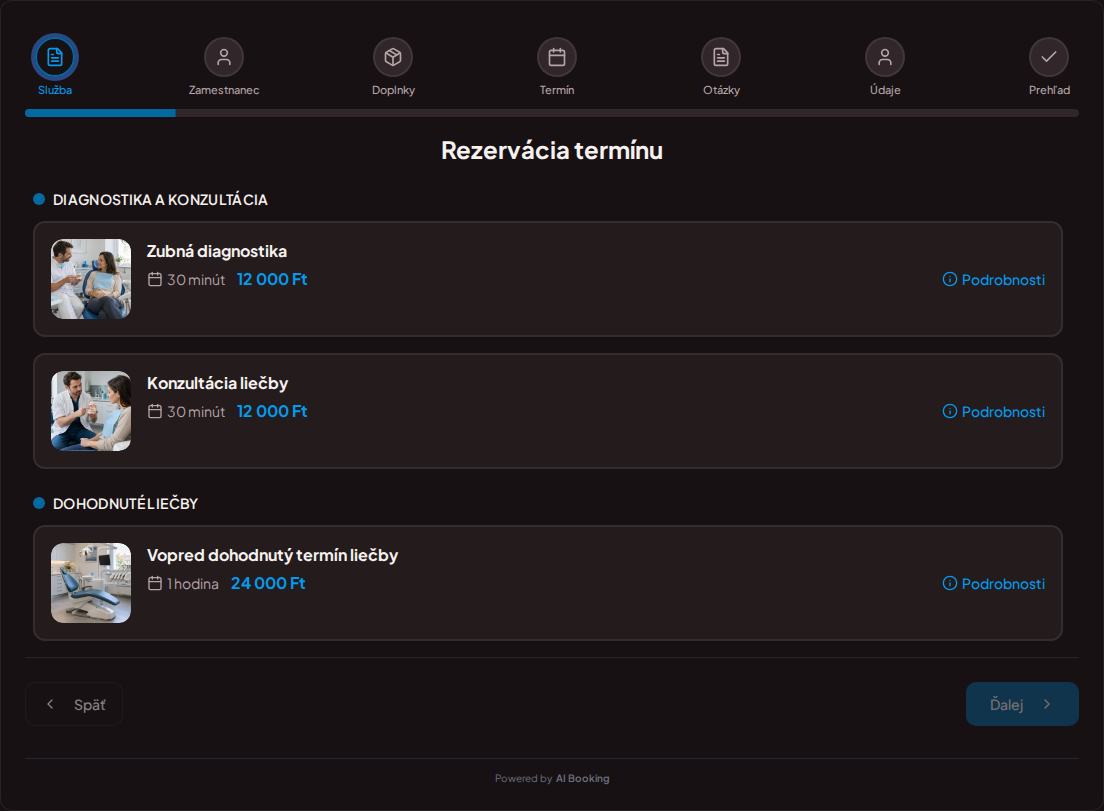The height and width of the screenshot is (811, 1104).
Task: Click calendar icon beside Konzultácia liečby's 30 minút
Action: [x=155, y=411]
